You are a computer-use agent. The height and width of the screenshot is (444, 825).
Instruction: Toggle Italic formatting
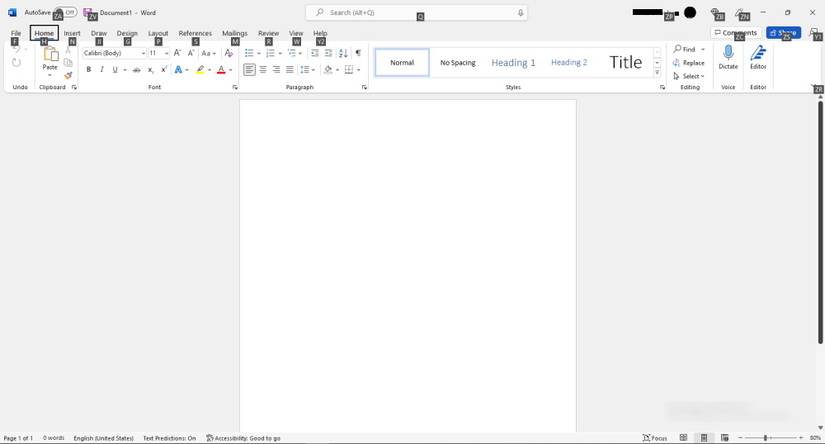pyautogui.click(x=102, y=69)
